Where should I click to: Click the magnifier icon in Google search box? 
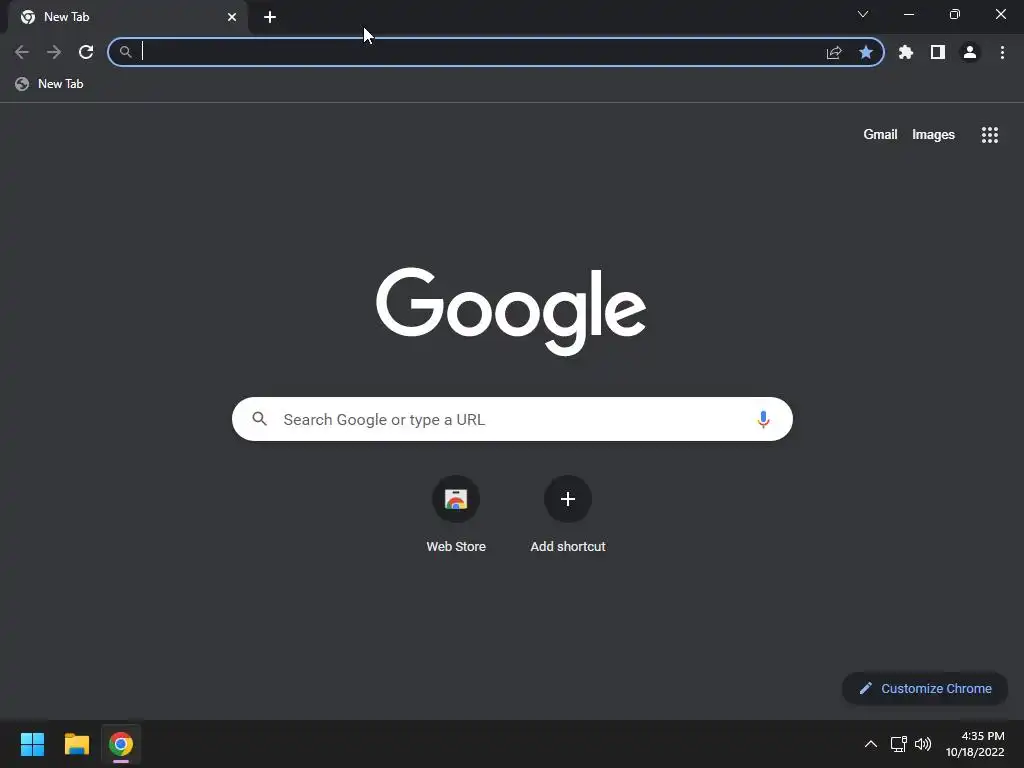259,419
